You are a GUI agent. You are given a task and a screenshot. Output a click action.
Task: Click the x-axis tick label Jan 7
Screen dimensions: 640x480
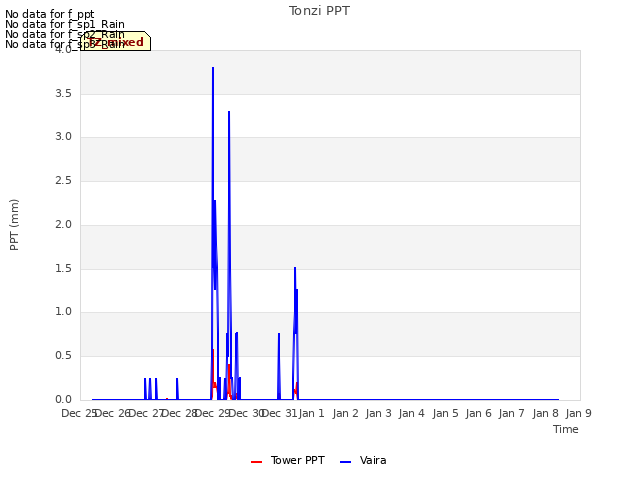pyautogui.click(x=511, y=413)
